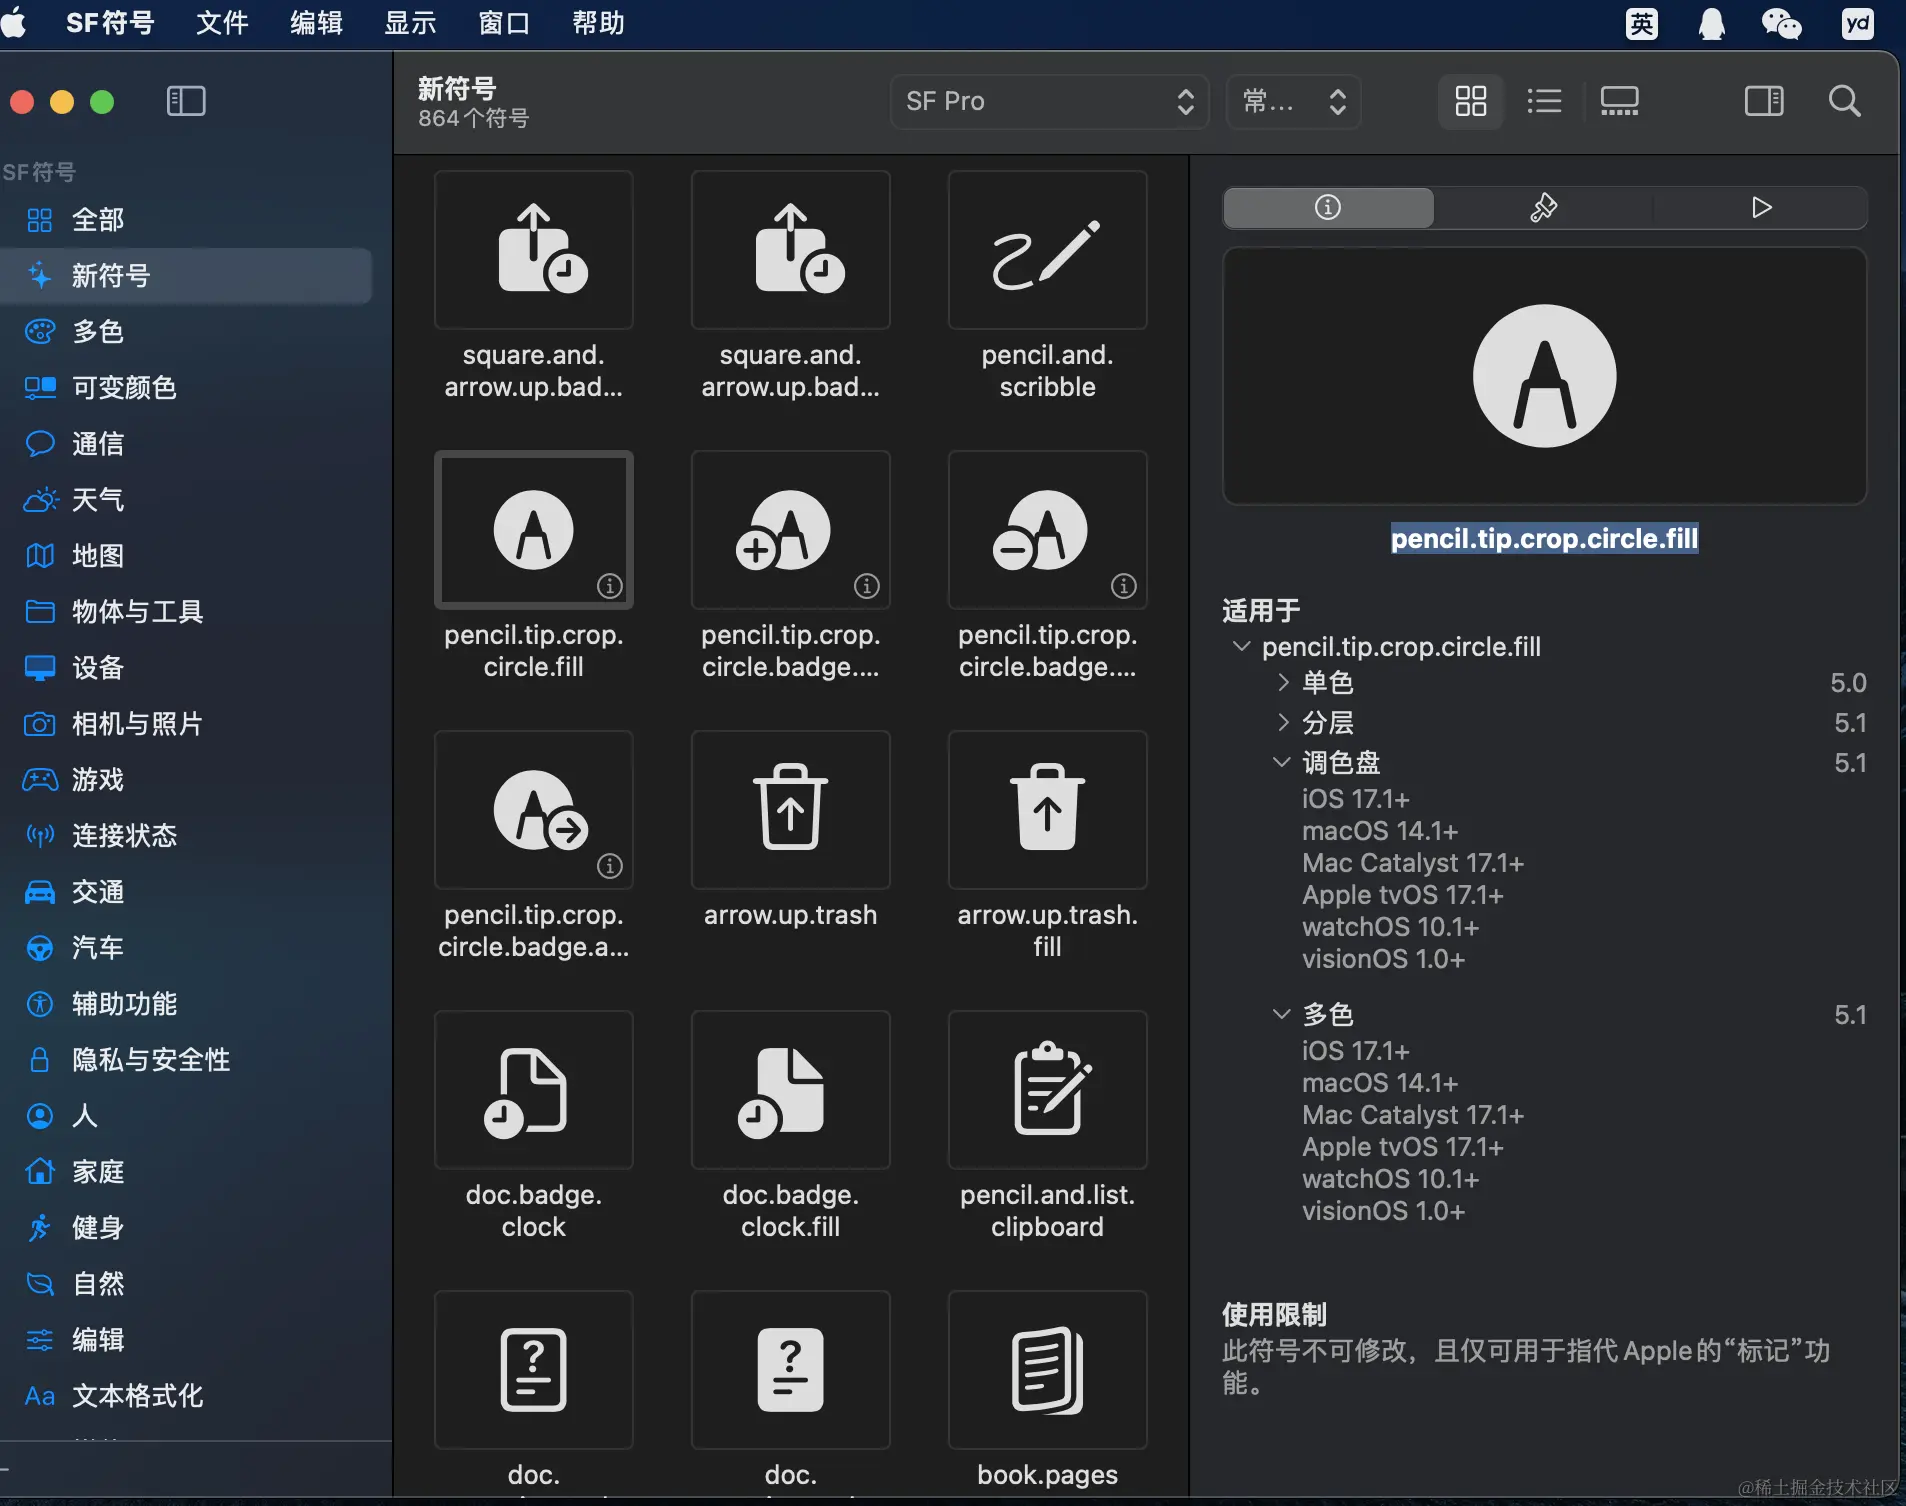Open the 显示 menu
Image resolution: width=1906 pixels, height=1506 pixels.
coord(410,23)
